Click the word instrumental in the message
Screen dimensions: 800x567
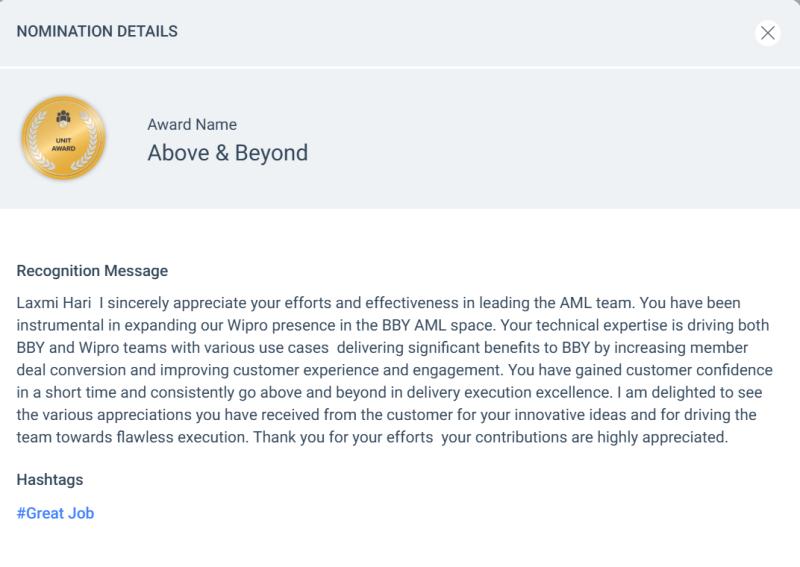coord(68,326)
